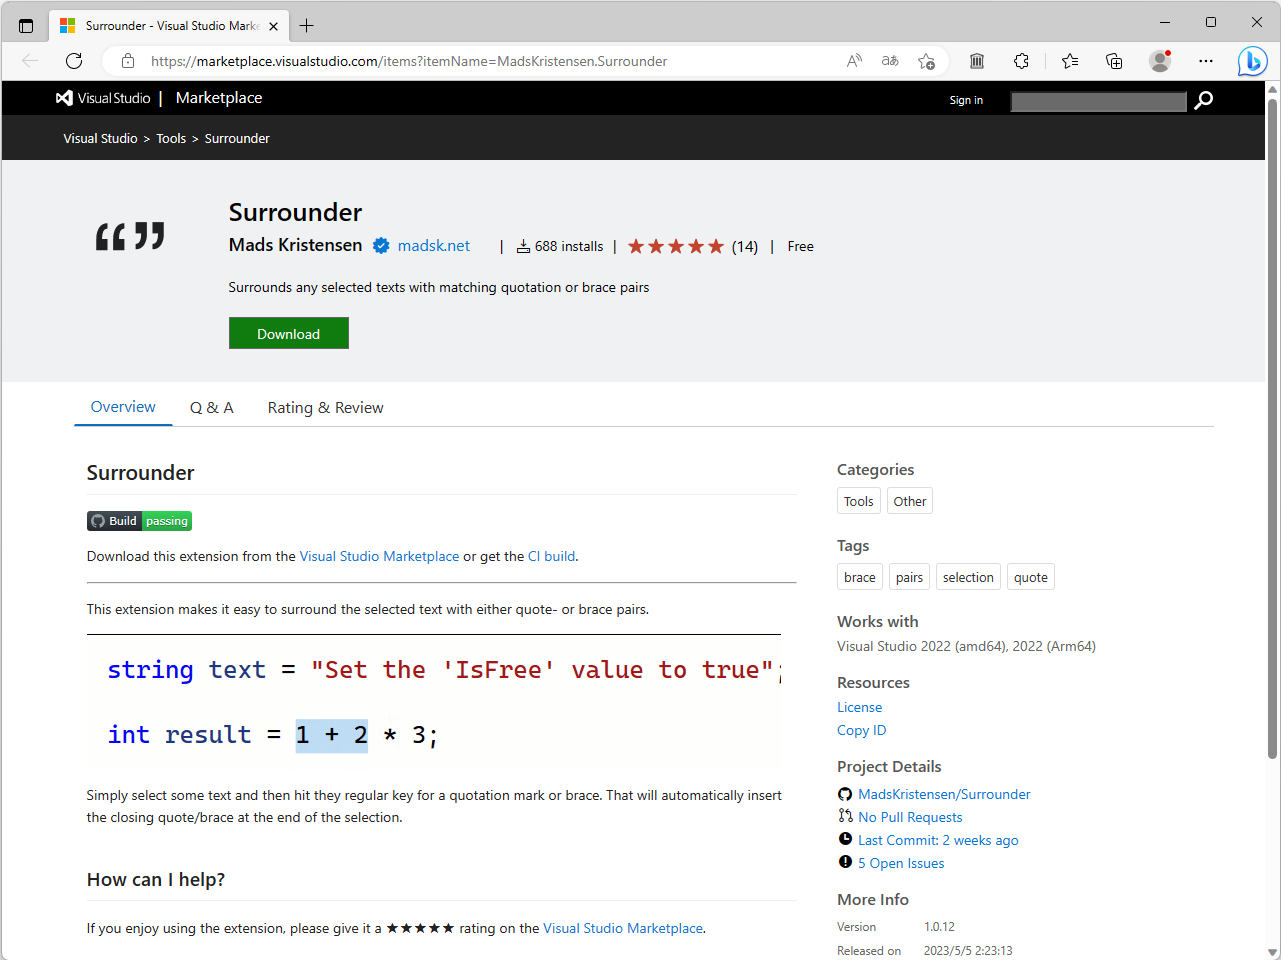This screenshot has width=1281, height=960.
Task: Open the Rating & Review tab
Action: coord(325,407)
